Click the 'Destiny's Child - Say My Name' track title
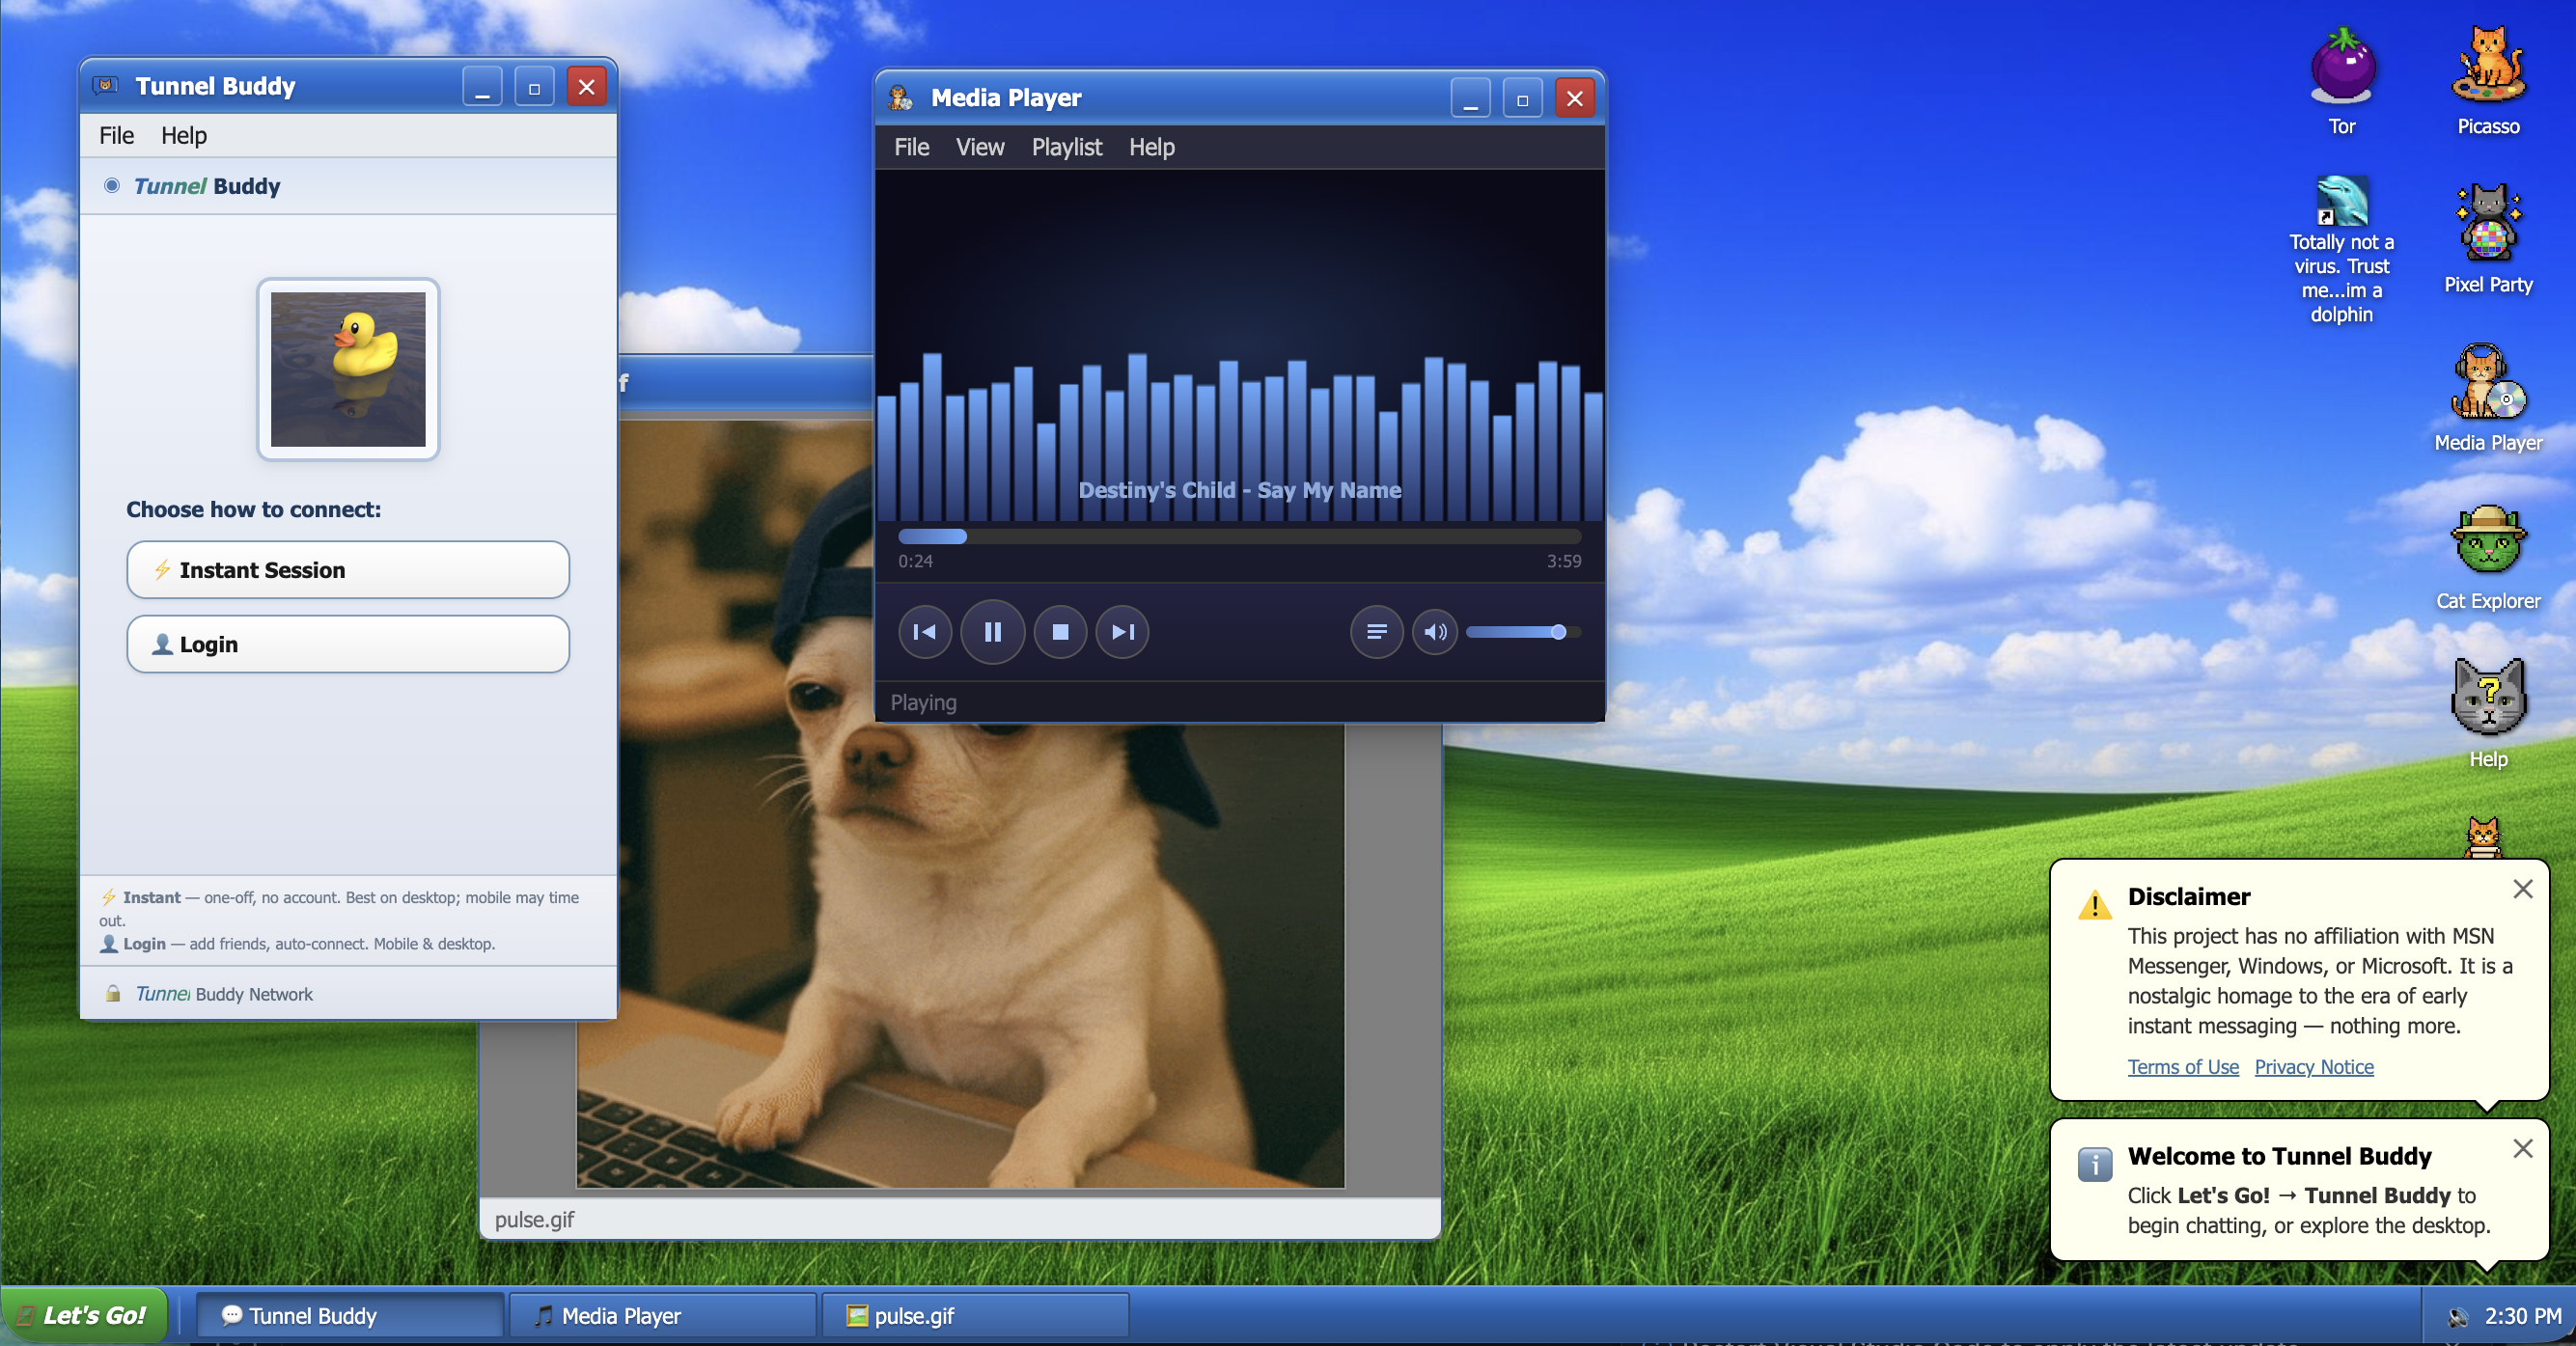2576x1346 pixels. coord(1239,490)
